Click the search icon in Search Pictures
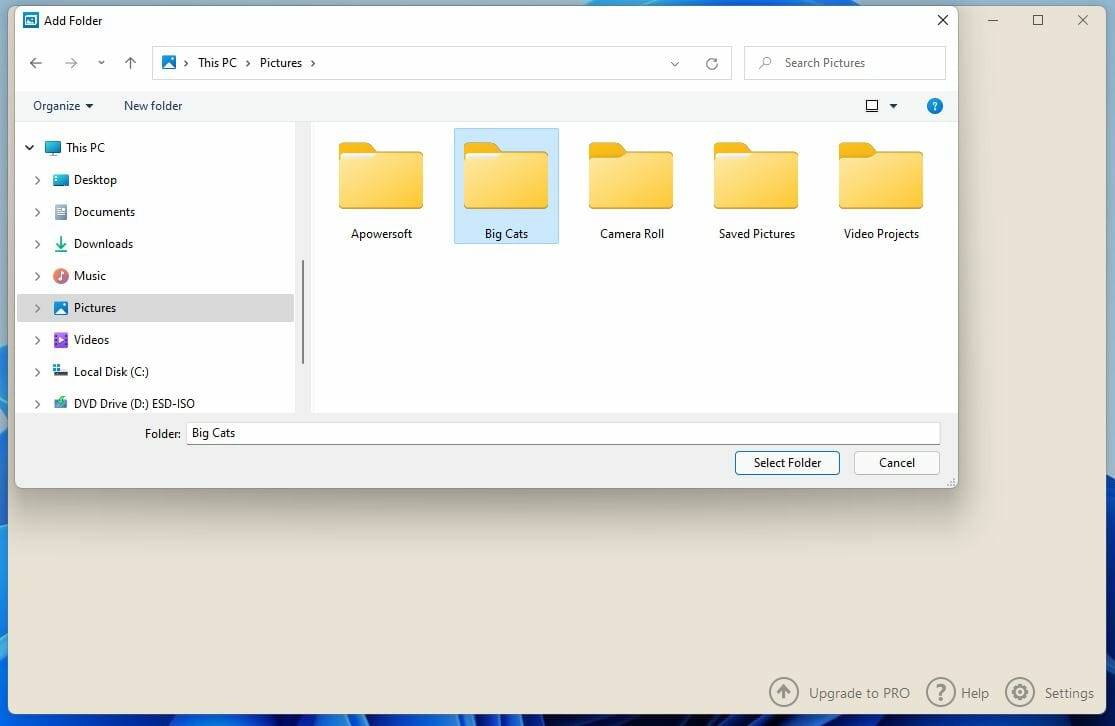Image resolution: width=1115 pixels, height=726 pixels. (766, 62)
